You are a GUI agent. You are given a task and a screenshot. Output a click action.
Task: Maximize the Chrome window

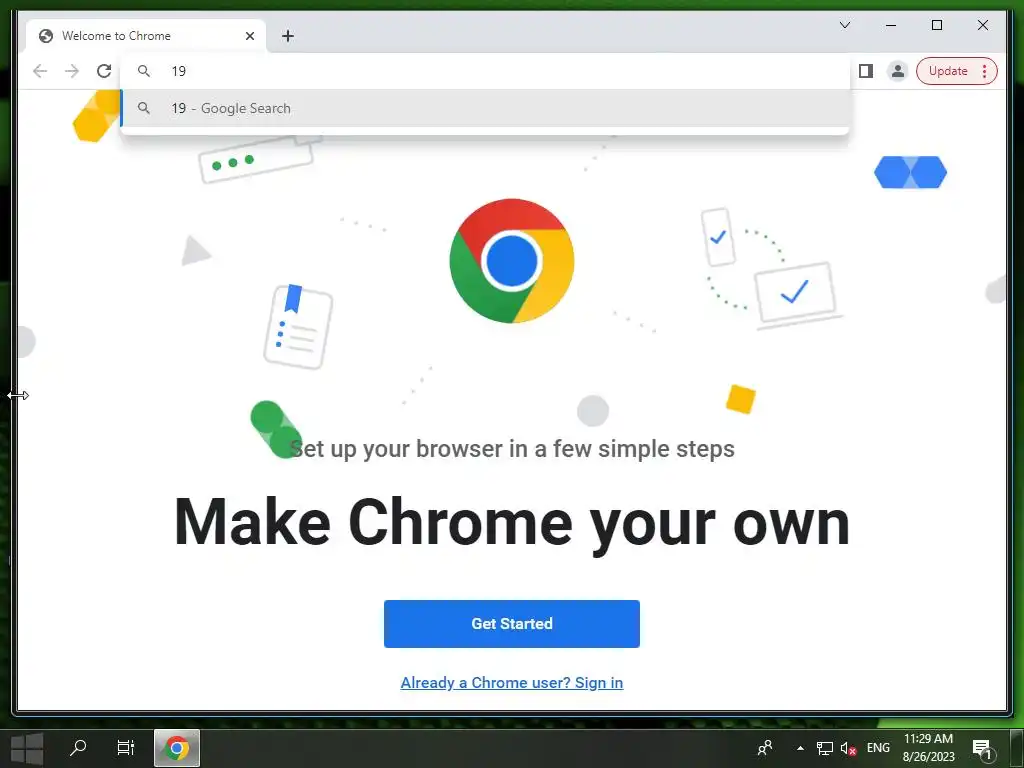pos(936,25)
